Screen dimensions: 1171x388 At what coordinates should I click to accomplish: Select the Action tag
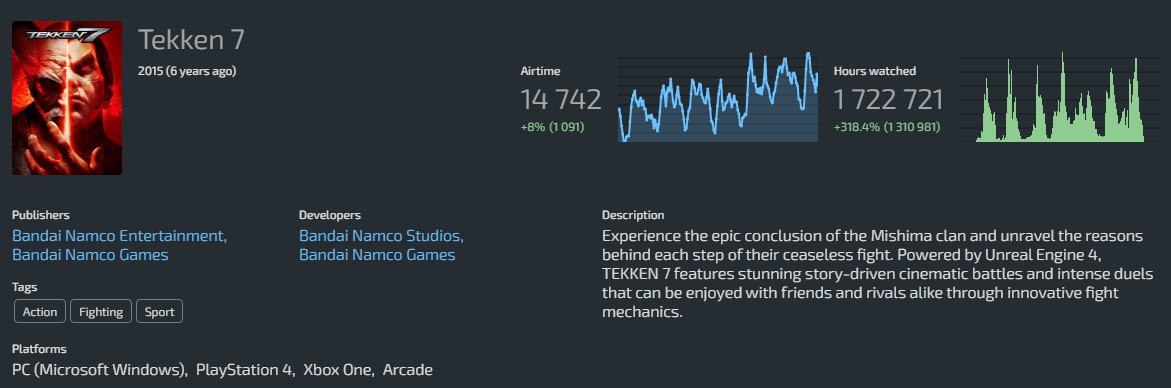(x=40, y=312)
